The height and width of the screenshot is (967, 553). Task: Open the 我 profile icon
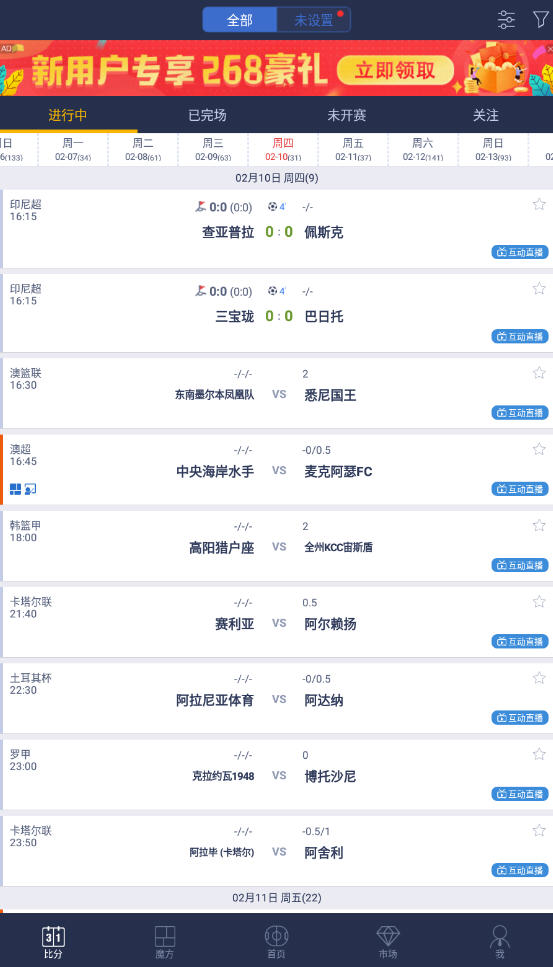click(499, 942)
